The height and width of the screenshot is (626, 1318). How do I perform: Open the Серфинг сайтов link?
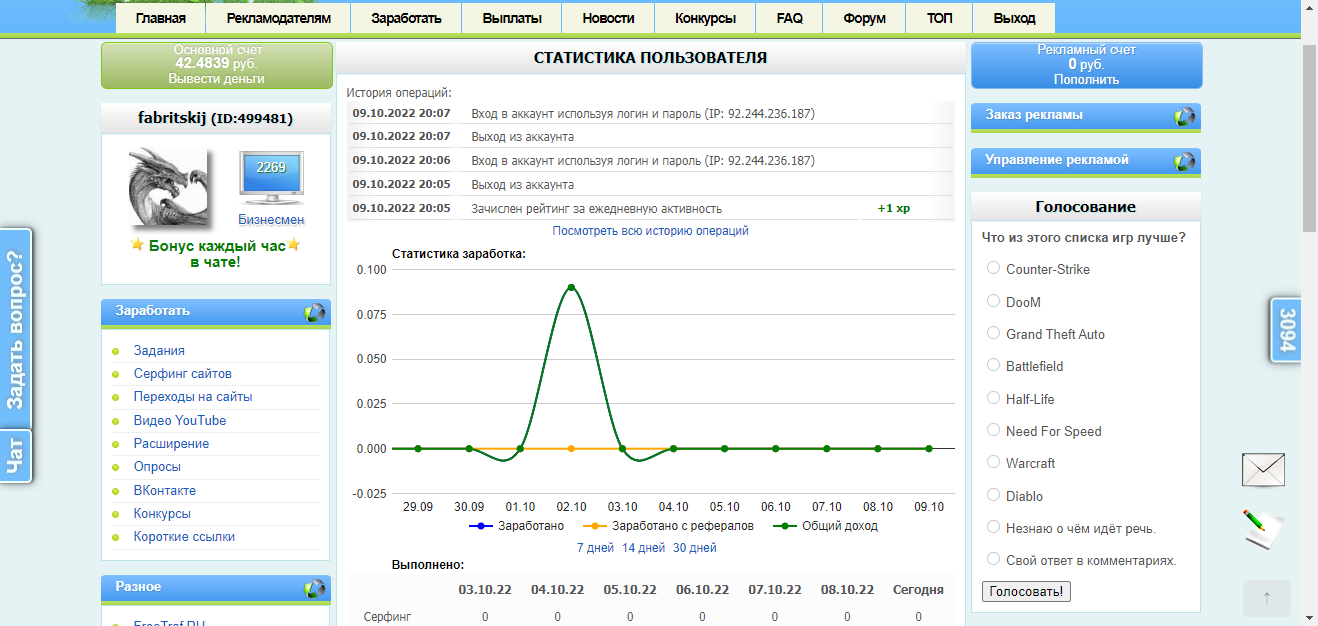(x=183, y=374)
